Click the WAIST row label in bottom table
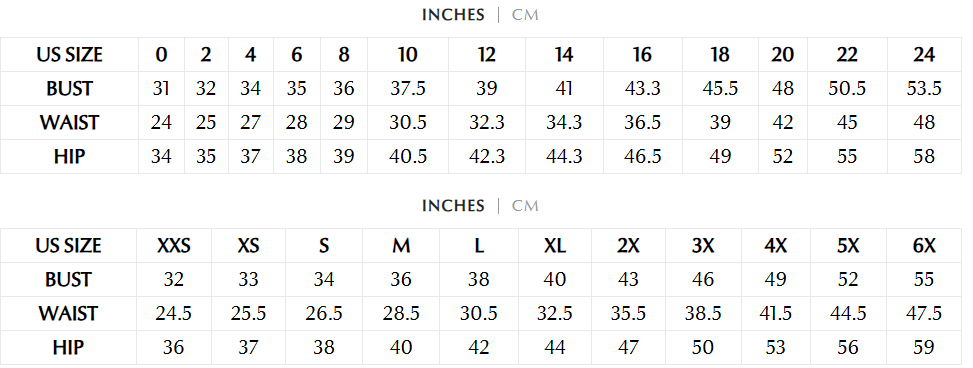The width and height of the screenshot is (973, 368). point(68,313)
